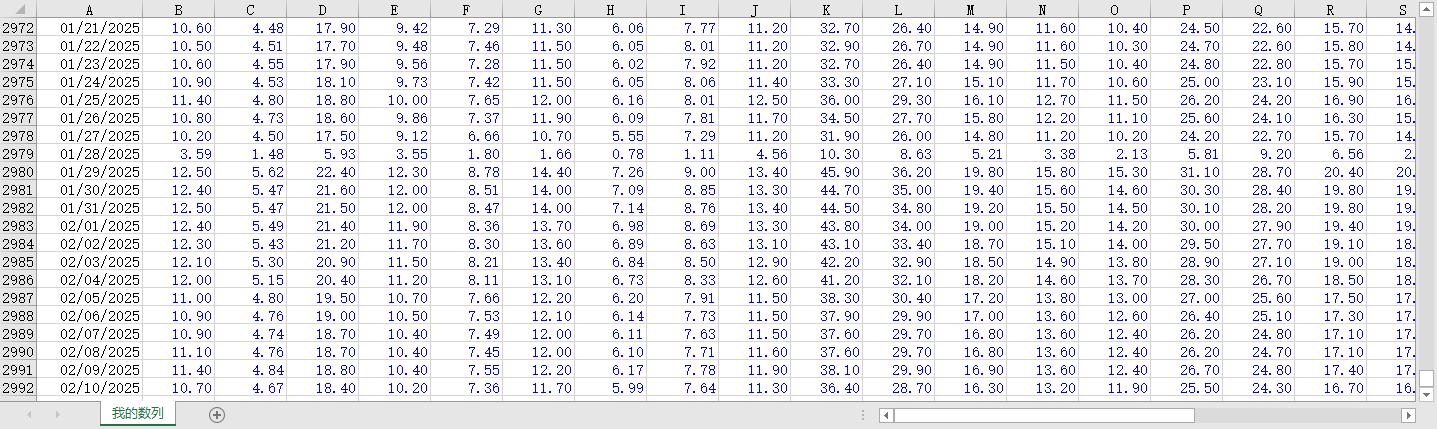Select column F header
The image size is (1437, 429).
466,9
